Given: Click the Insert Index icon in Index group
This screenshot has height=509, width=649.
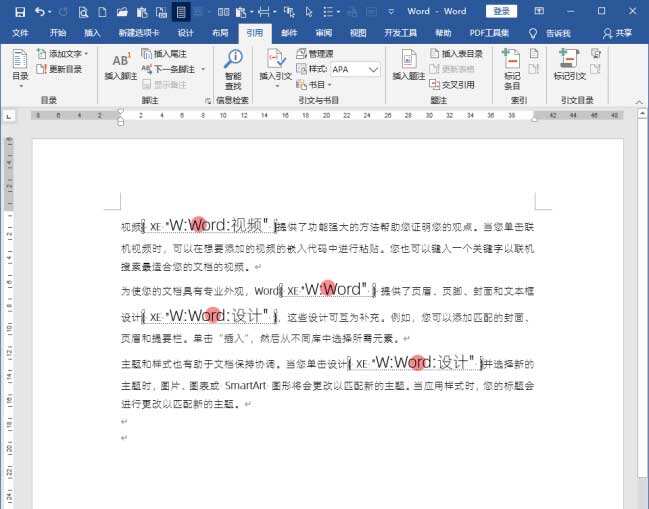Looking at the screenshot, I should point(534,54).
